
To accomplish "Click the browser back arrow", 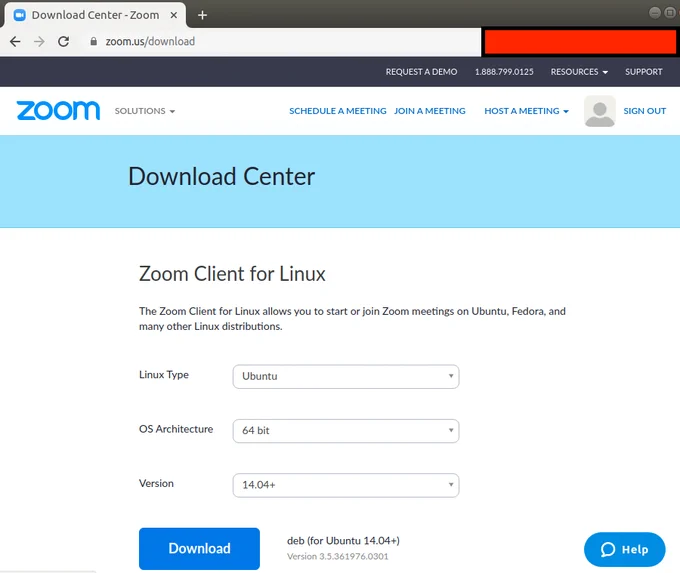I will click(15, 42).
